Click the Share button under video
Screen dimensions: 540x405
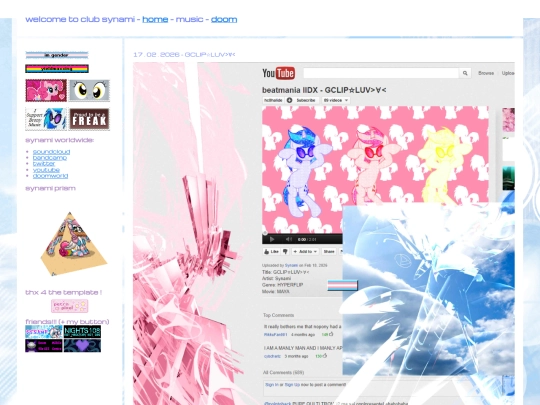(x=329, y=252)
